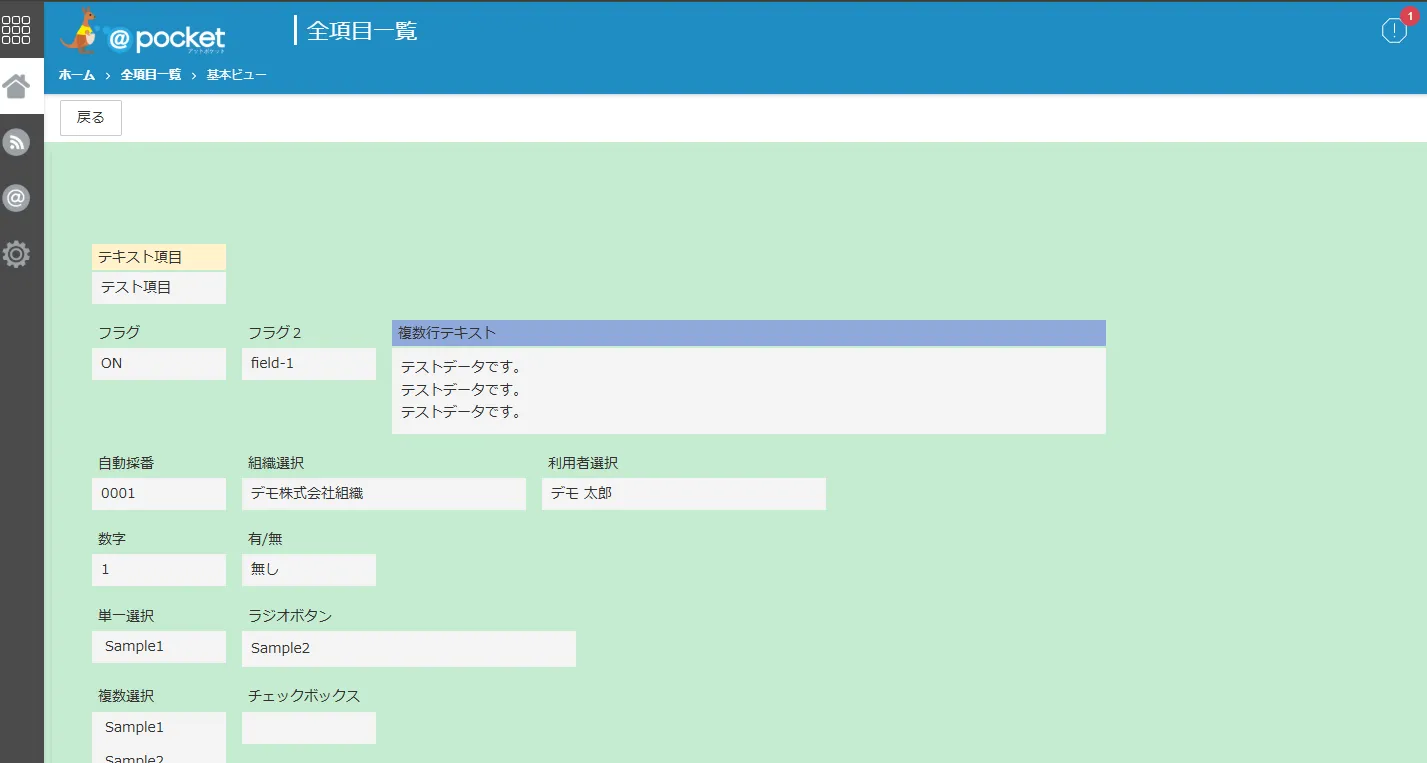Open the notification alert icon
The height and width of the screenshot is (763, 1427).
1394,30
